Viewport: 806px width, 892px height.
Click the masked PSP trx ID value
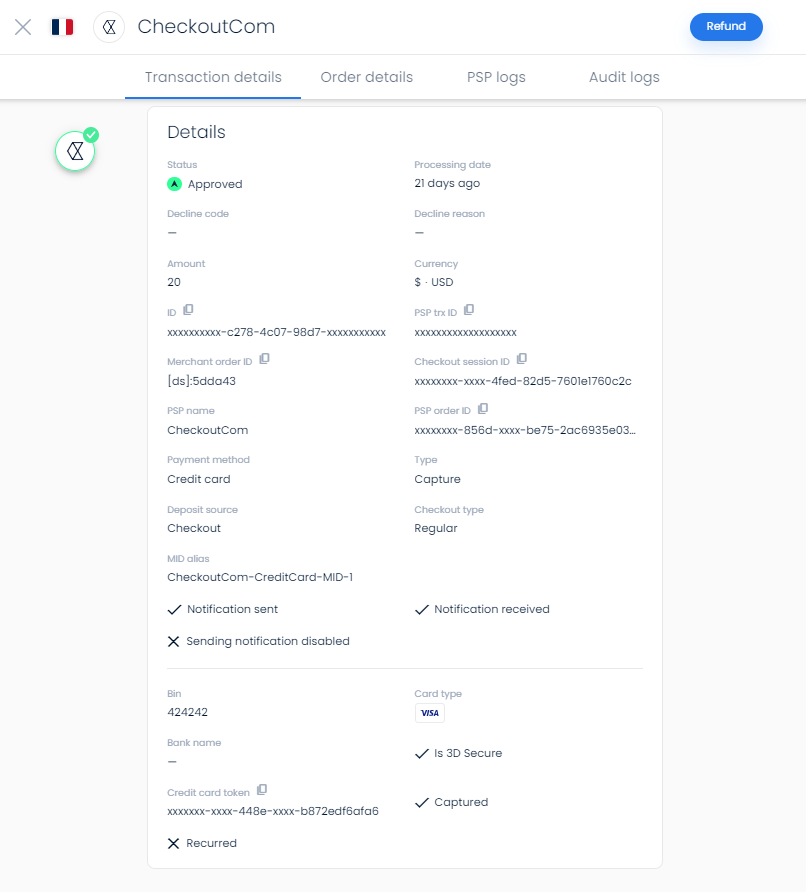(465, 332)
